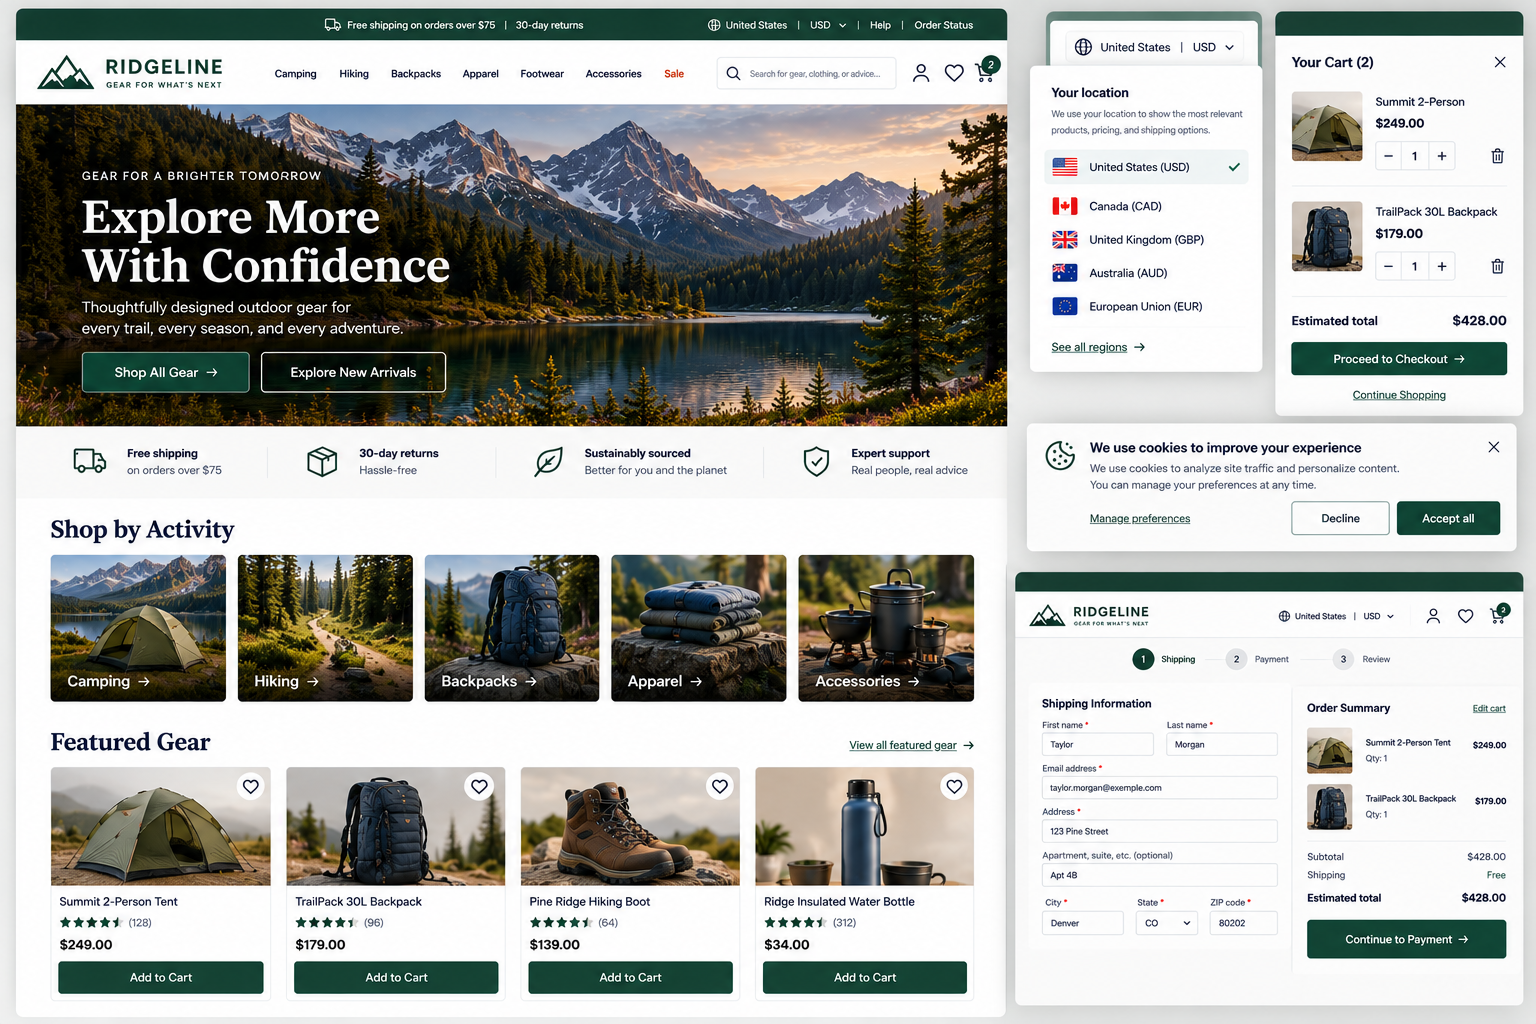This screenshot has height=1024, width=1536.
Task: Open the State CO dropdown
Action: [1167, 923]
